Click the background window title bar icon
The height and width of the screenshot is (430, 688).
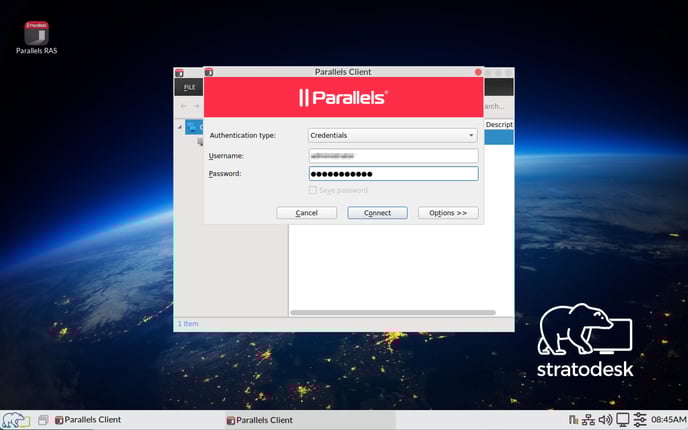(x=179, y=73)
